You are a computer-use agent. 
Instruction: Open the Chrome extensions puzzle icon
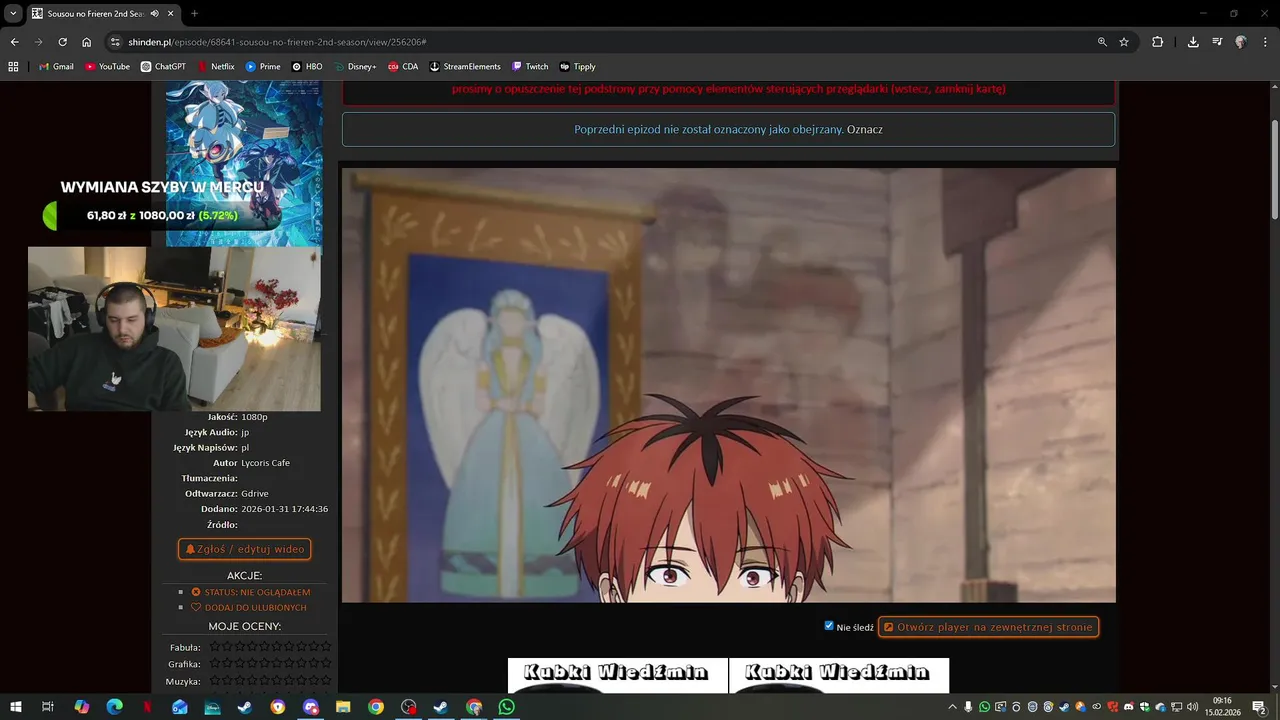tap(1157, 42)
